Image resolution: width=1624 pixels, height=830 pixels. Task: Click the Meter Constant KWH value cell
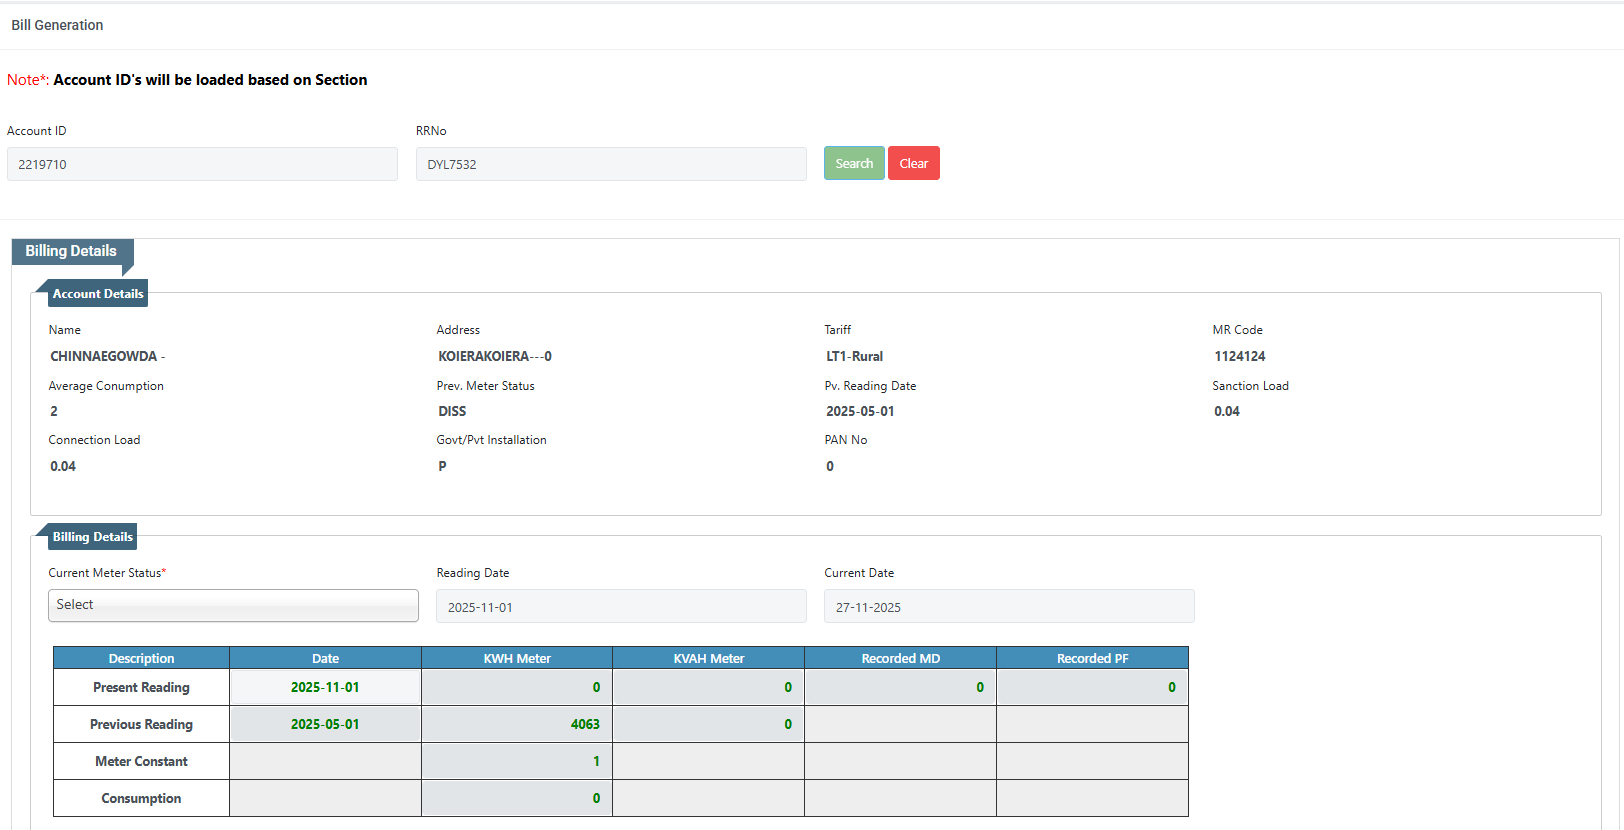click(517, 761)
